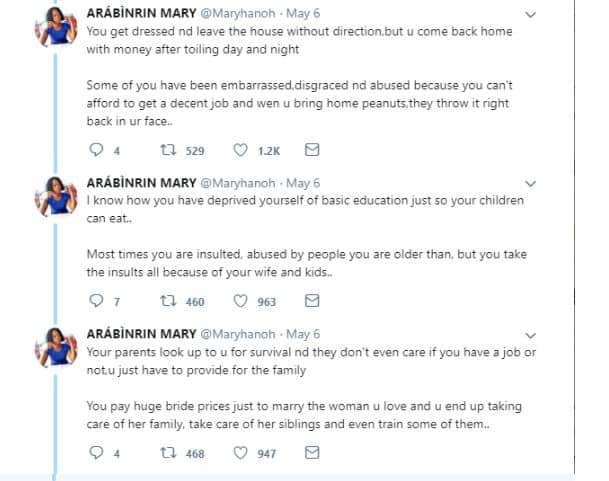609x481 pixels.
Task: Reply to the tweet with 7 replies
Action: [x=97, y=299]
